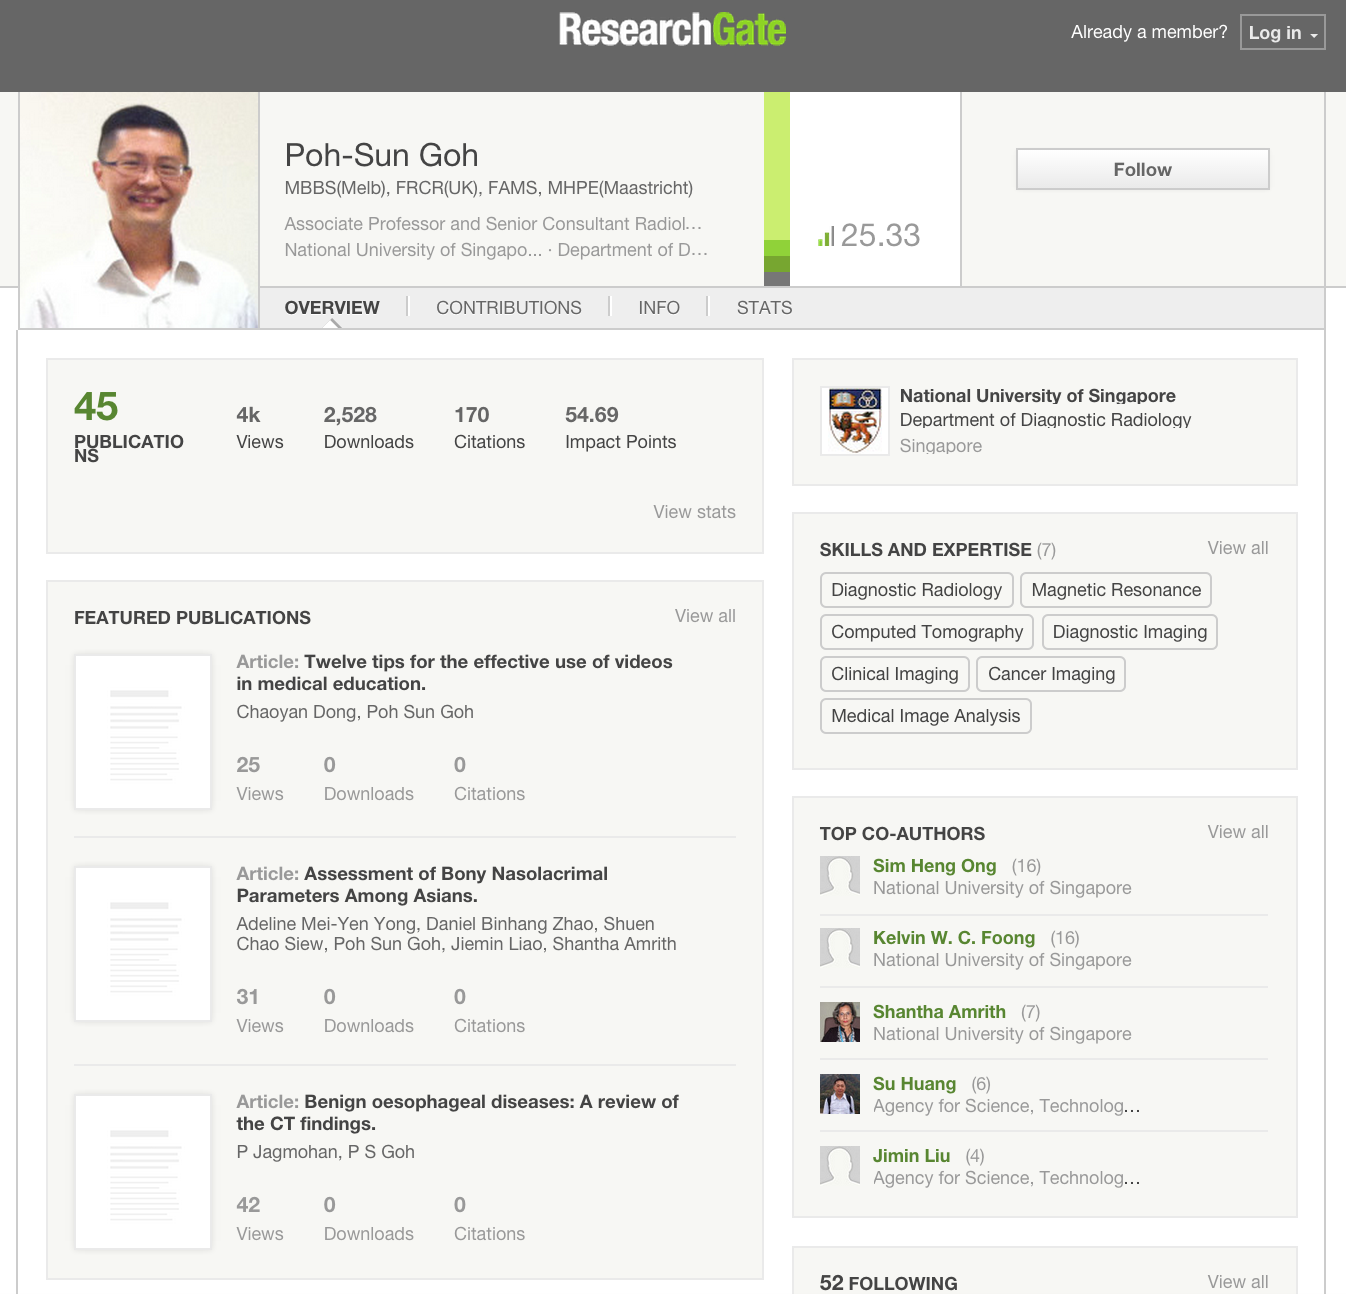Click View all in Top Co-Authors
Image resolution: width=1346 pixels, height=1294 pixels.
coord(1238,832)
